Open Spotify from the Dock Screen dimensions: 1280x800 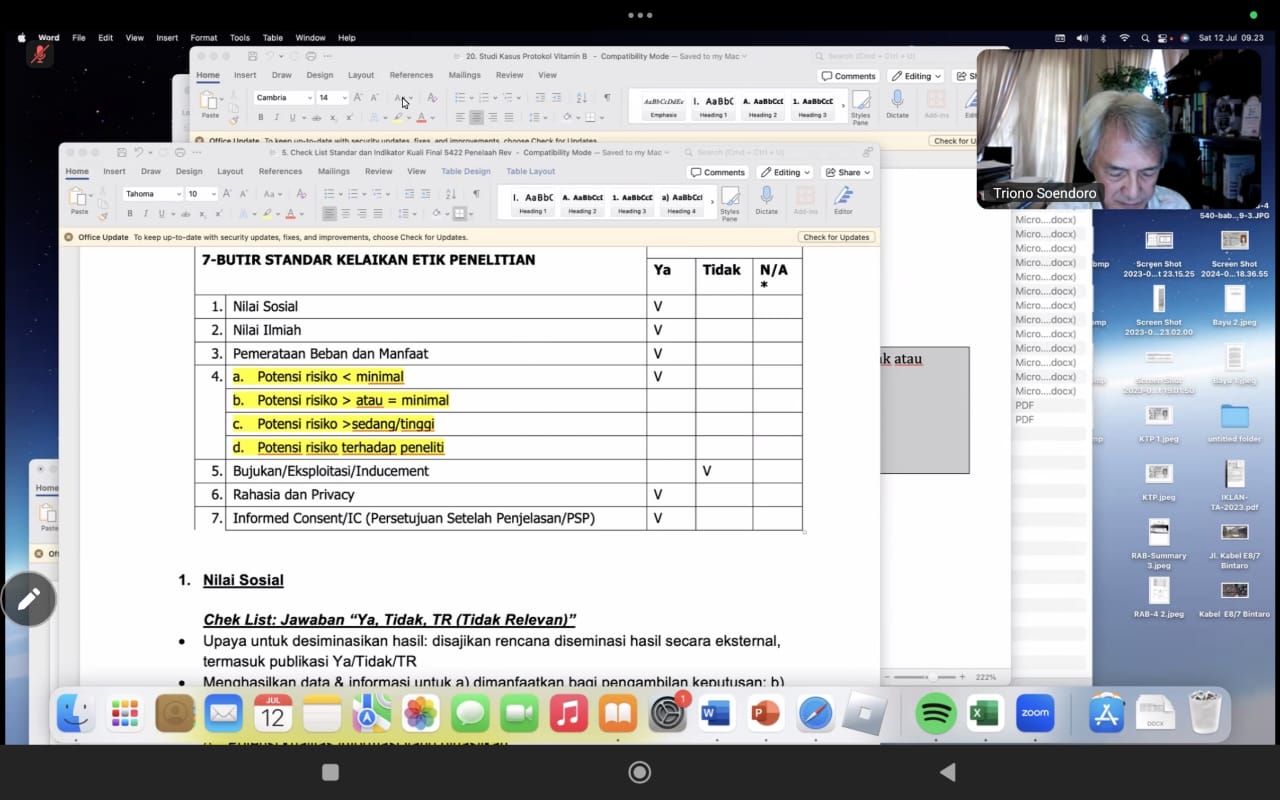(x=936, y=713)
